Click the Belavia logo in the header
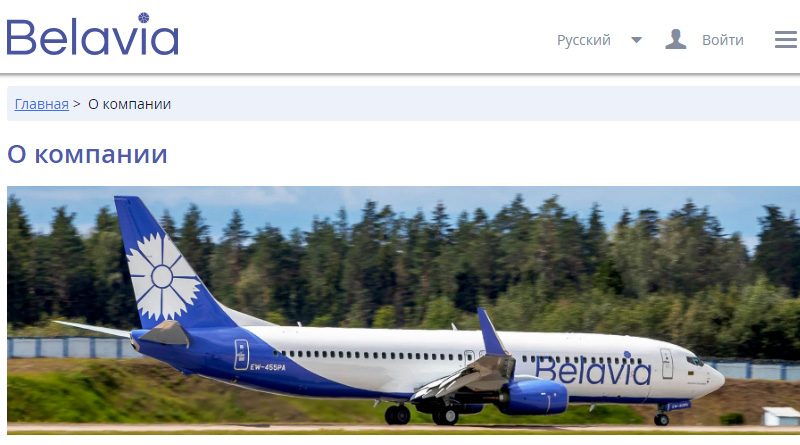This screenshot has height=445, width=800. click(x=92, y=34)
